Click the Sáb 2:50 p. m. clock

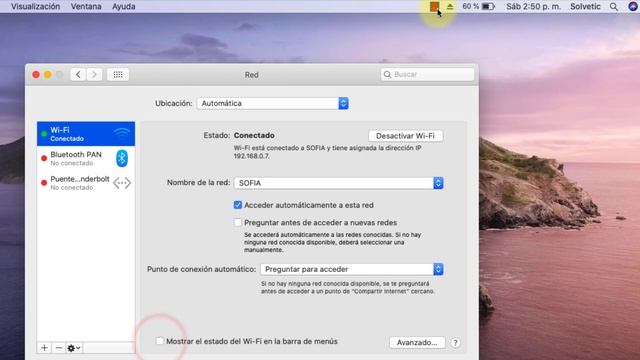(x=533, y=7)
